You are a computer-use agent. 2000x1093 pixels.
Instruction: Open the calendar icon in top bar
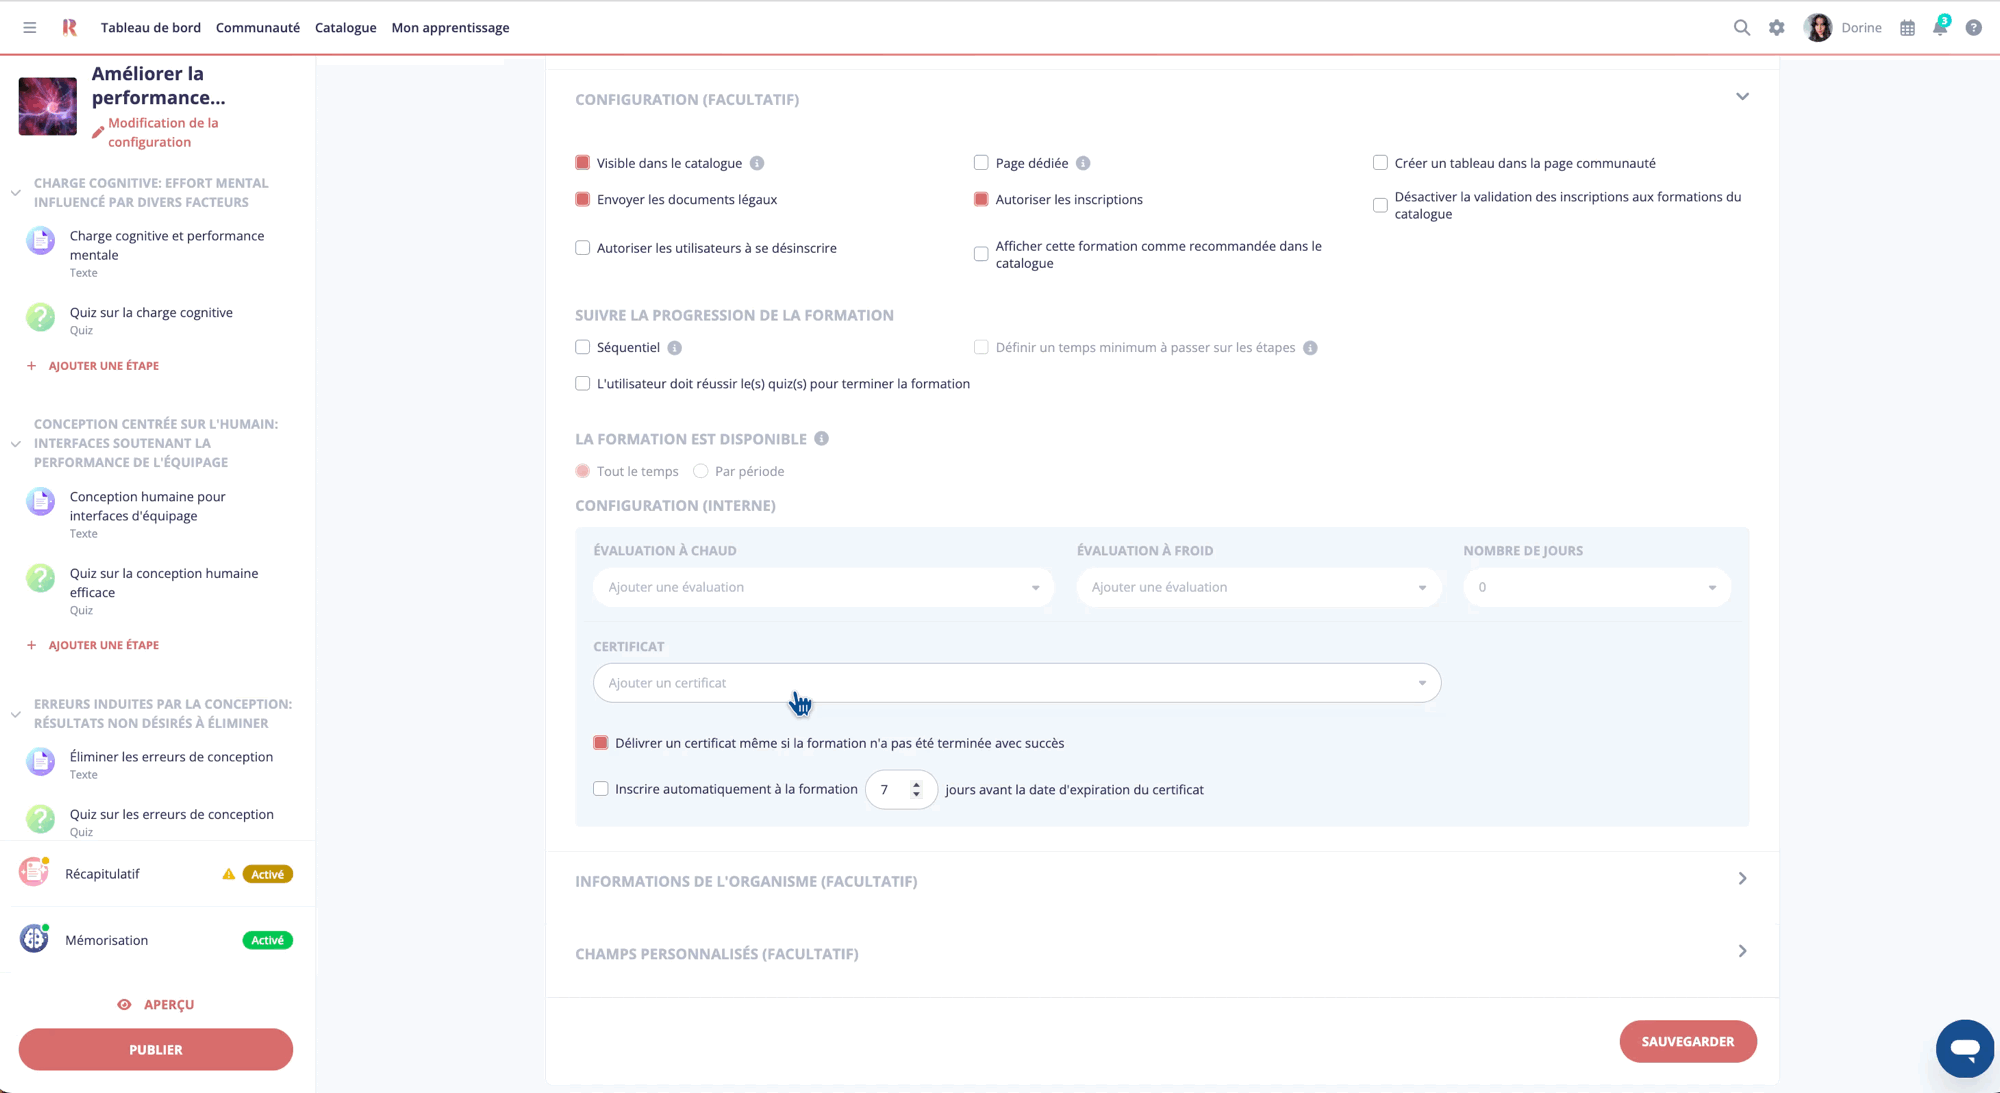point(1906,27)
